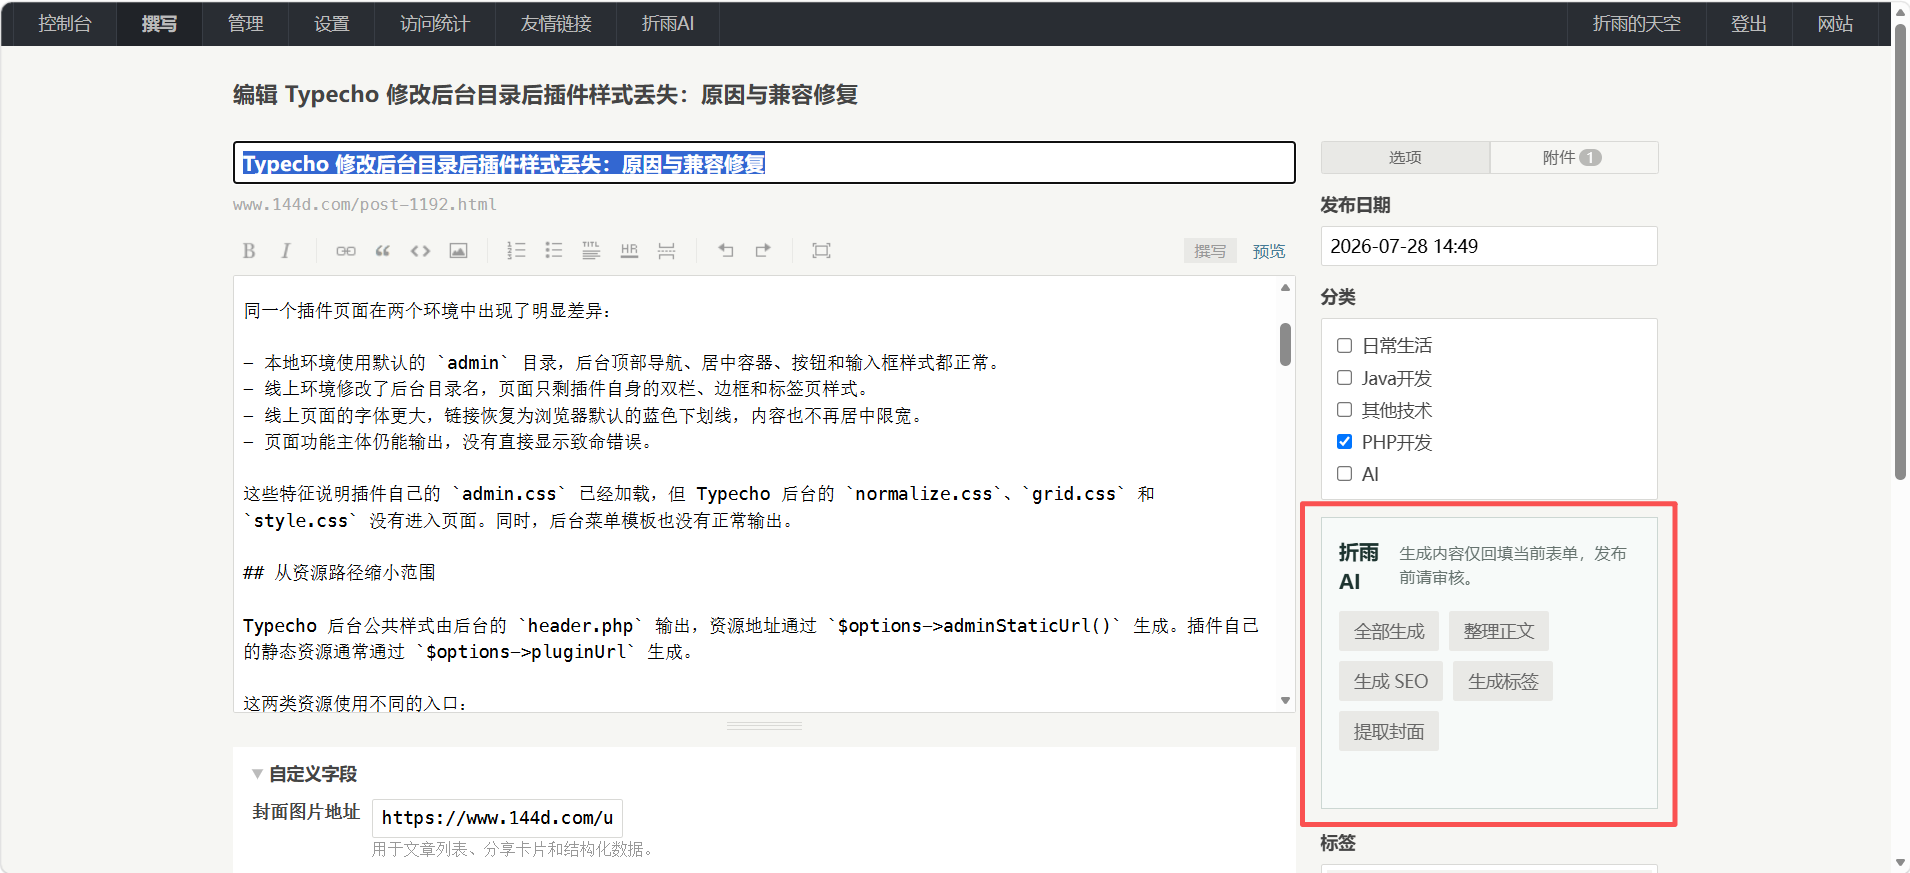
Task: Open the 设置 menu
Action: tap(331, 24)
